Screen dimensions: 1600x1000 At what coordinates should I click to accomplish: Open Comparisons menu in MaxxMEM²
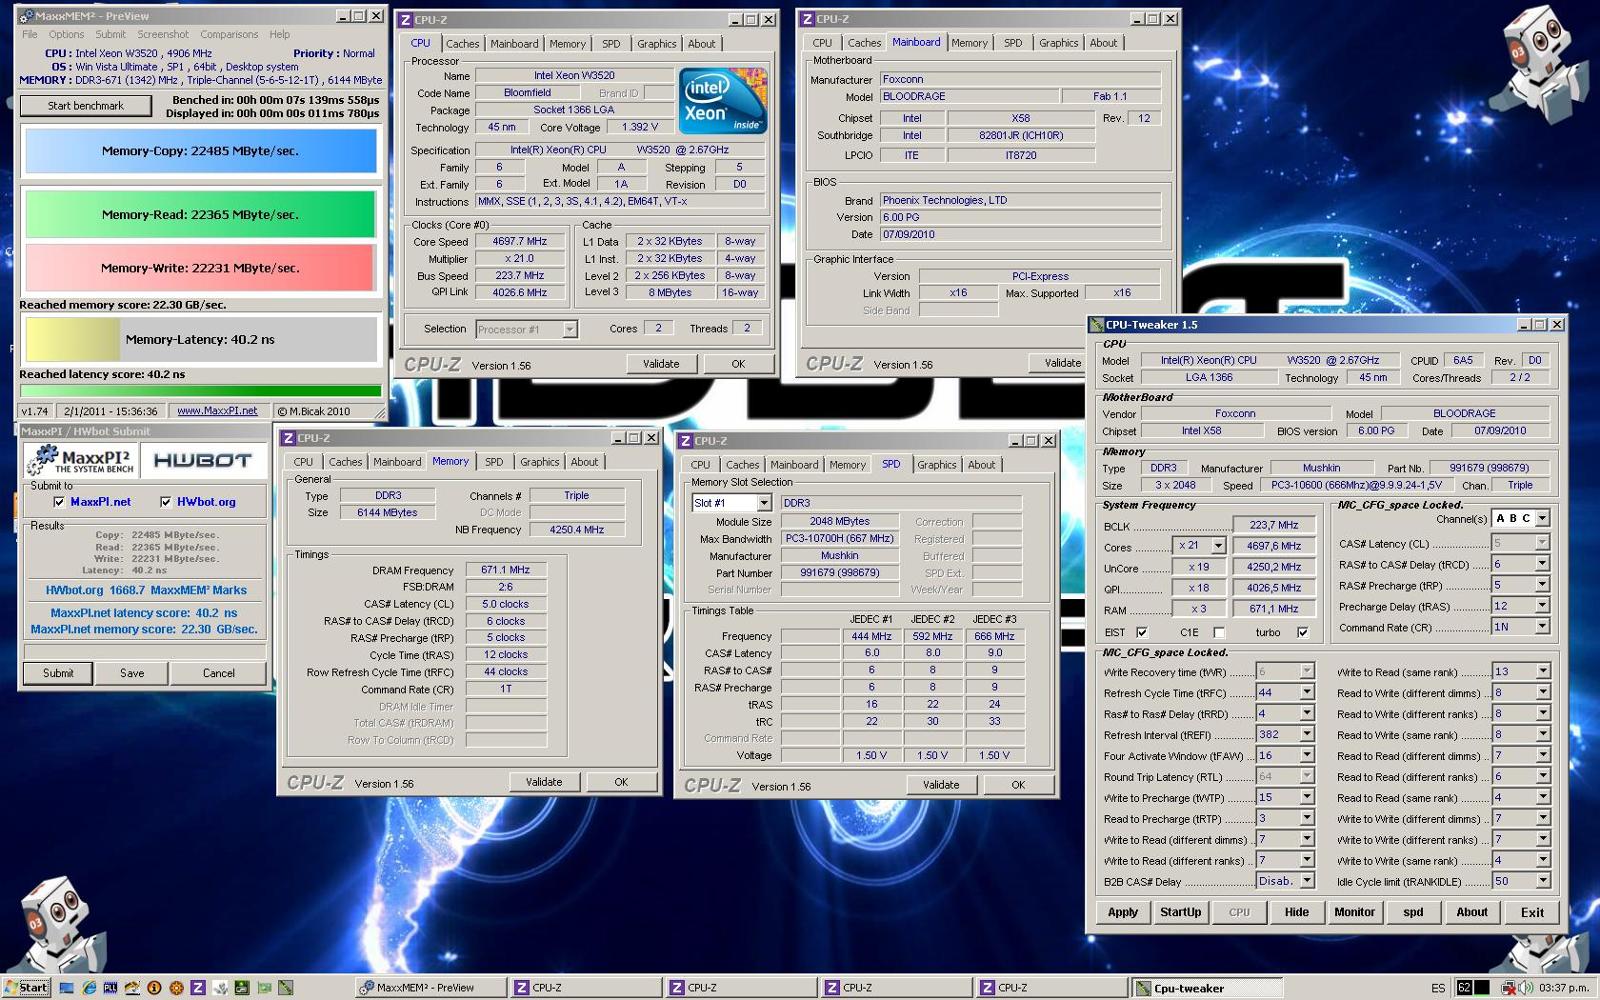click(229, 34)
